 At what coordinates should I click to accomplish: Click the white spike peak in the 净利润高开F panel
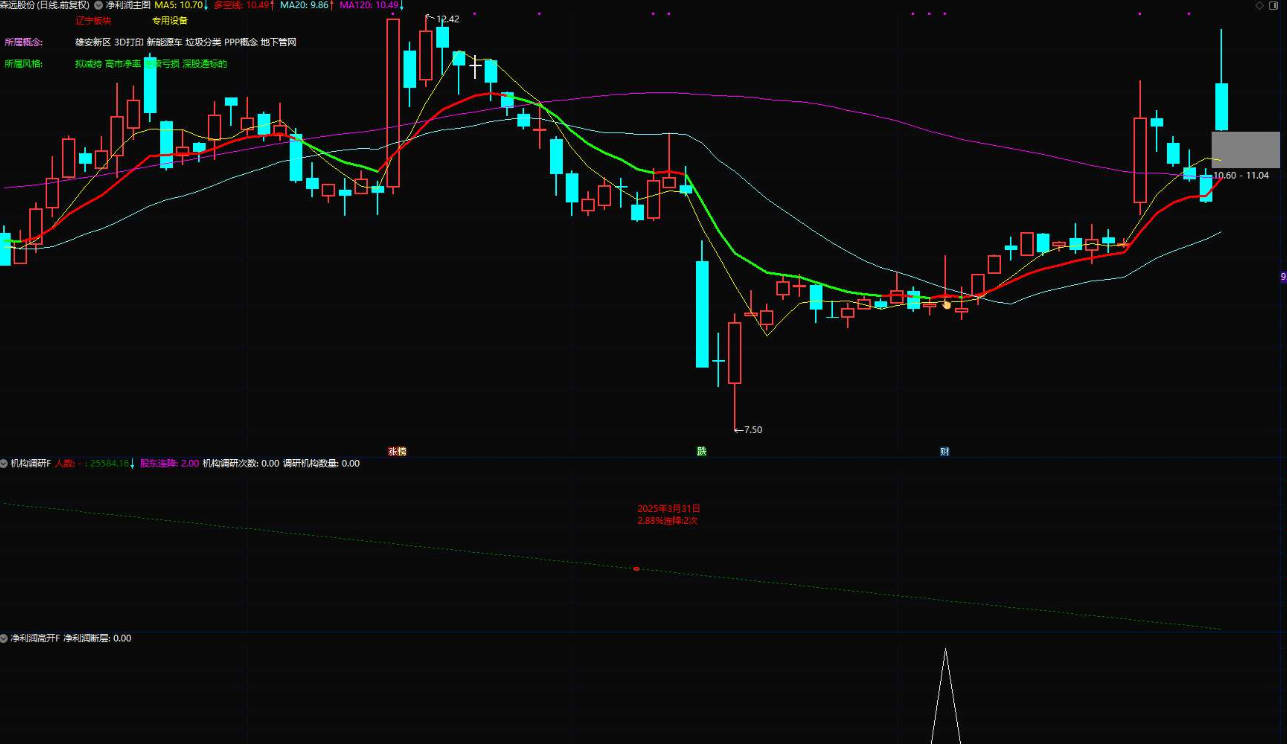[x=945, y=651]
